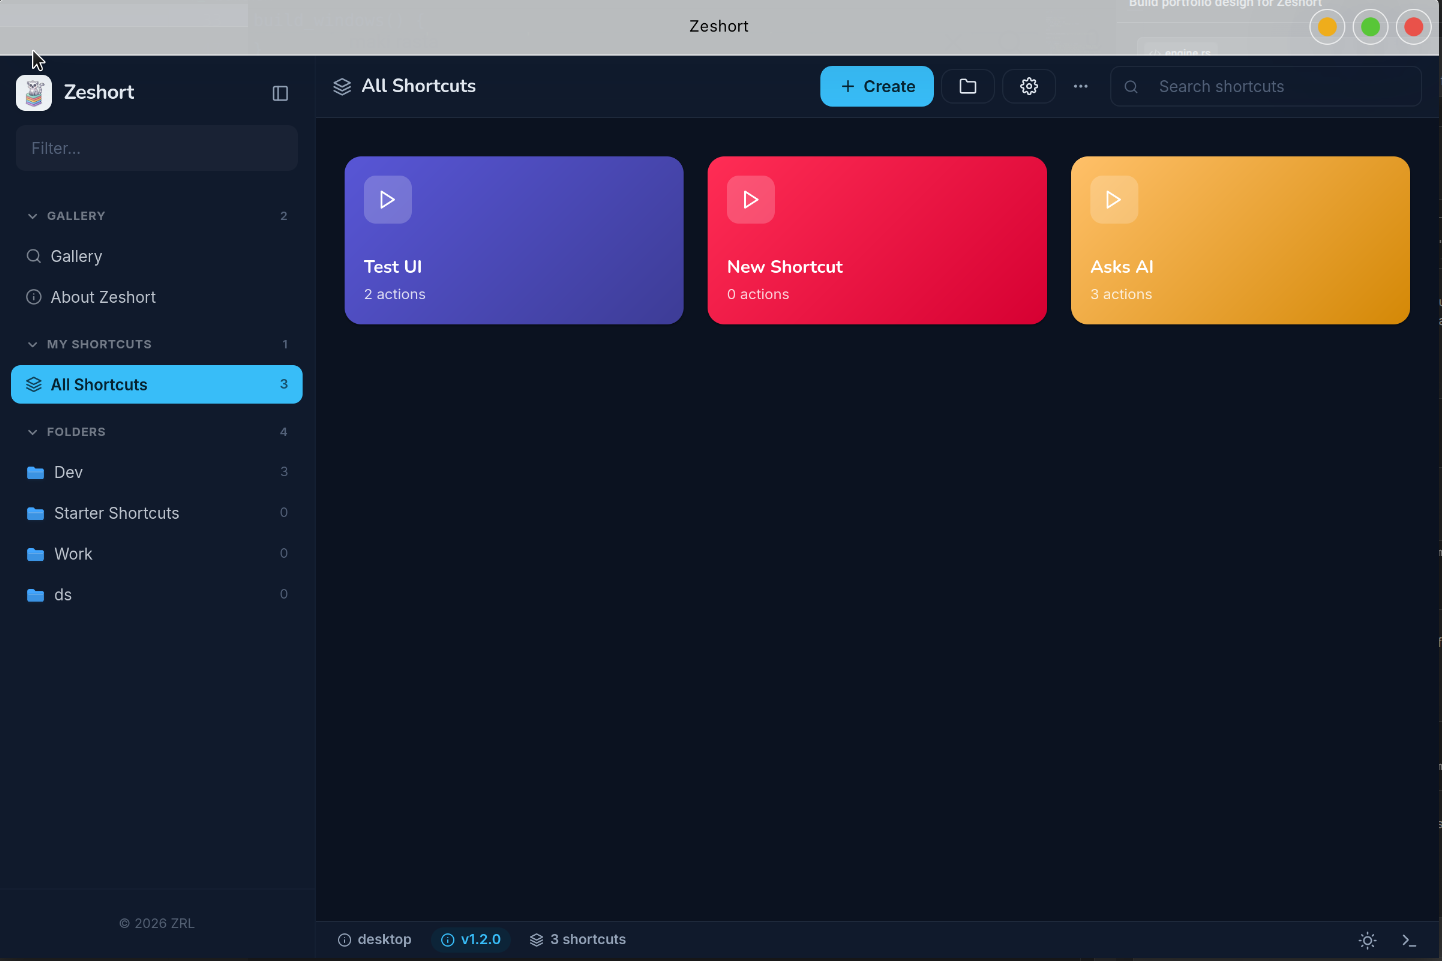The image size is (1442, 961).
Task: Click the folder icon button in toolbar
Action: point(968,86)
